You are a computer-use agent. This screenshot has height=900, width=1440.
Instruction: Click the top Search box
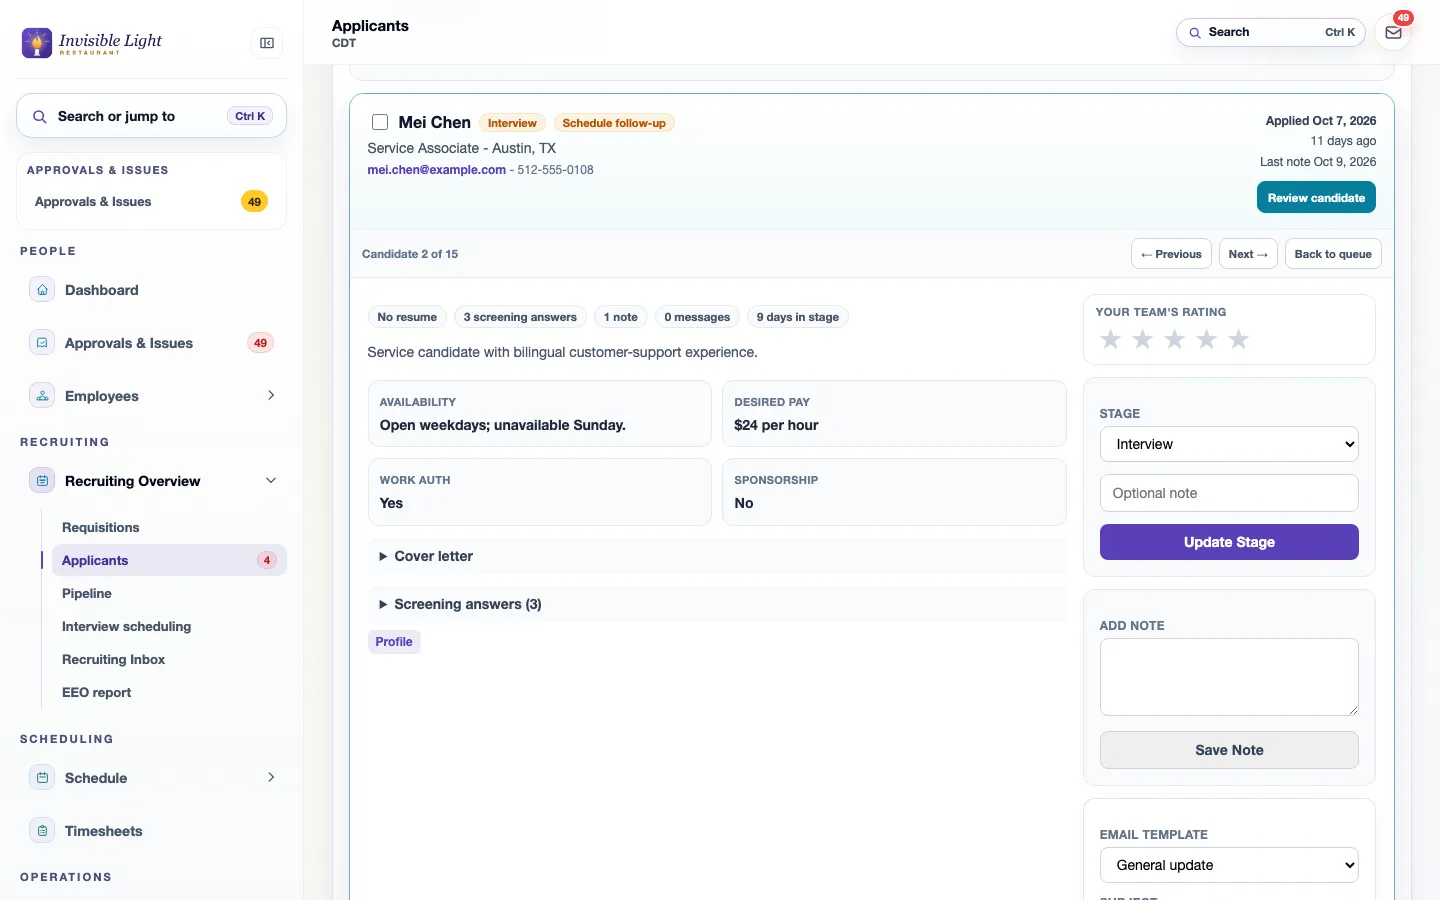point(1271,33)
